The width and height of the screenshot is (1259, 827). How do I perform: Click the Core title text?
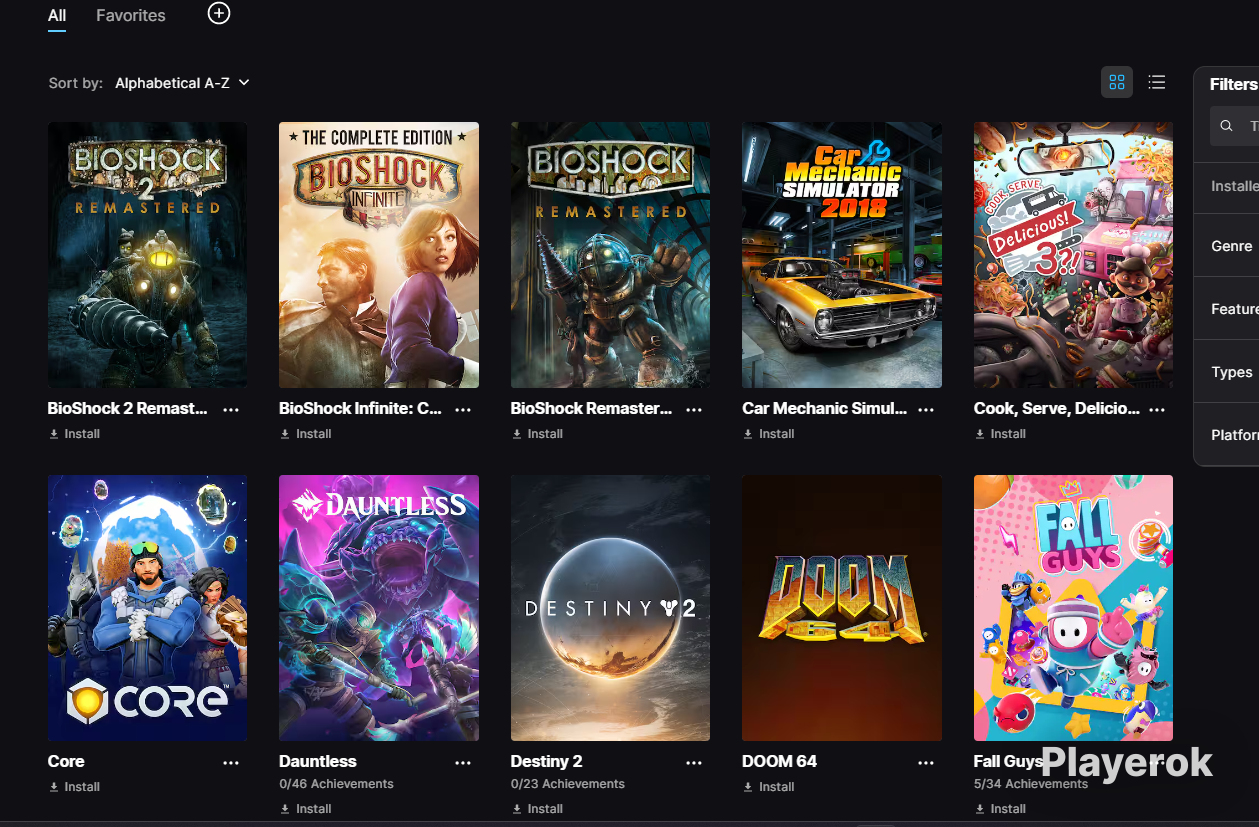[66, 761]
